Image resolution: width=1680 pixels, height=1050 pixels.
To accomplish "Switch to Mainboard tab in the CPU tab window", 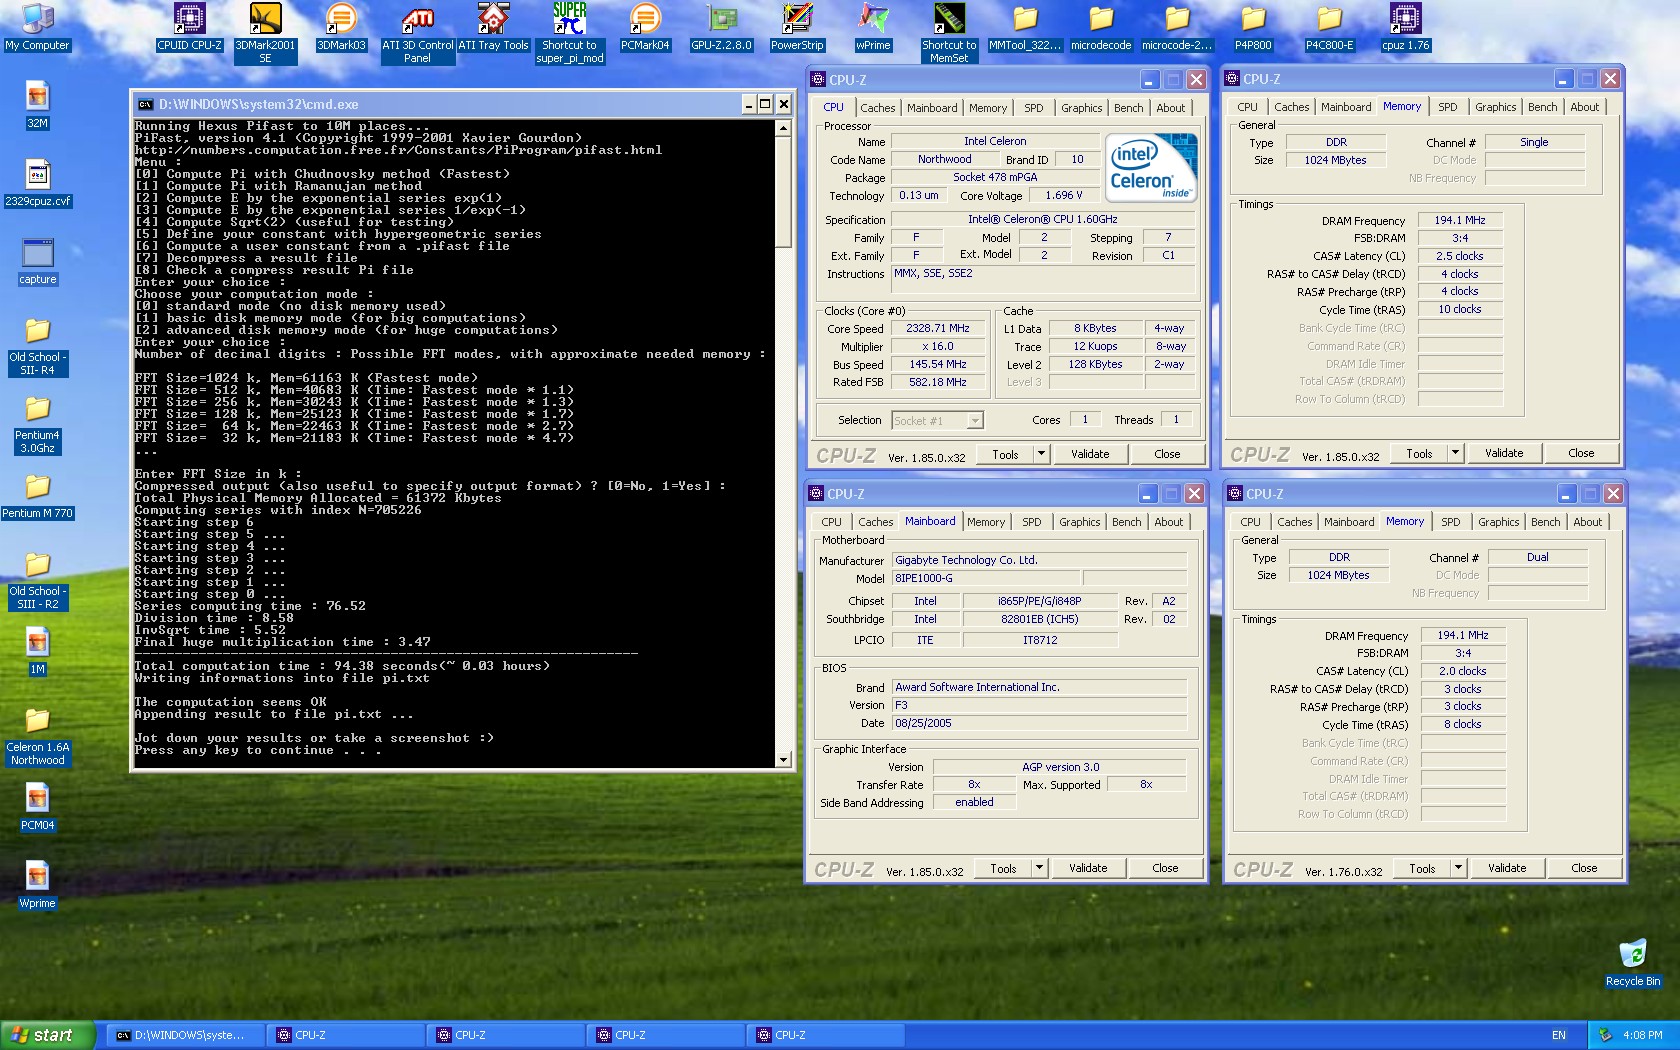I will (932, 108).
